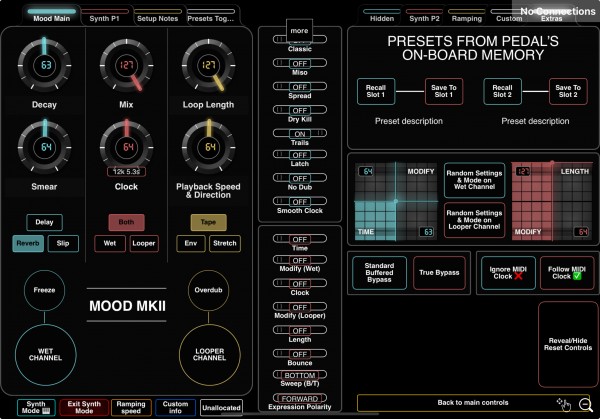Click the Loop Length knob
600x419 pixels.
tap(209, 65)
